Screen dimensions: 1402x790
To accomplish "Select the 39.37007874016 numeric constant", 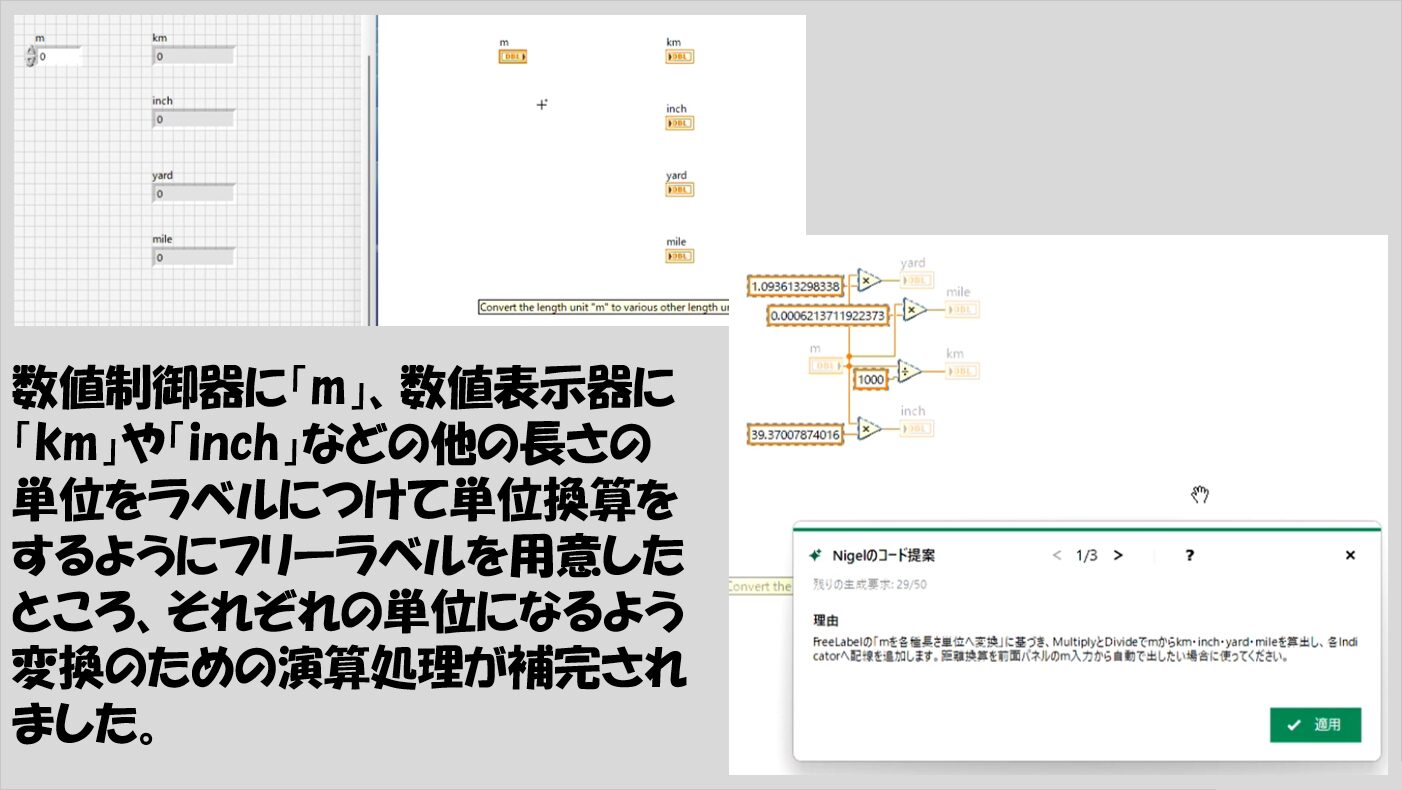I will 795,434.
